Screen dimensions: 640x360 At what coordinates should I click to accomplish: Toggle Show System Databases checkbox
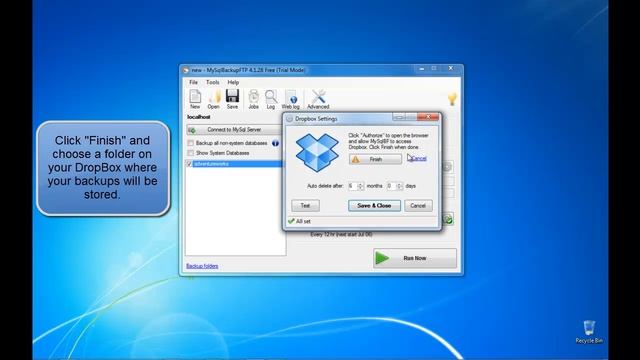click(191, 153)
